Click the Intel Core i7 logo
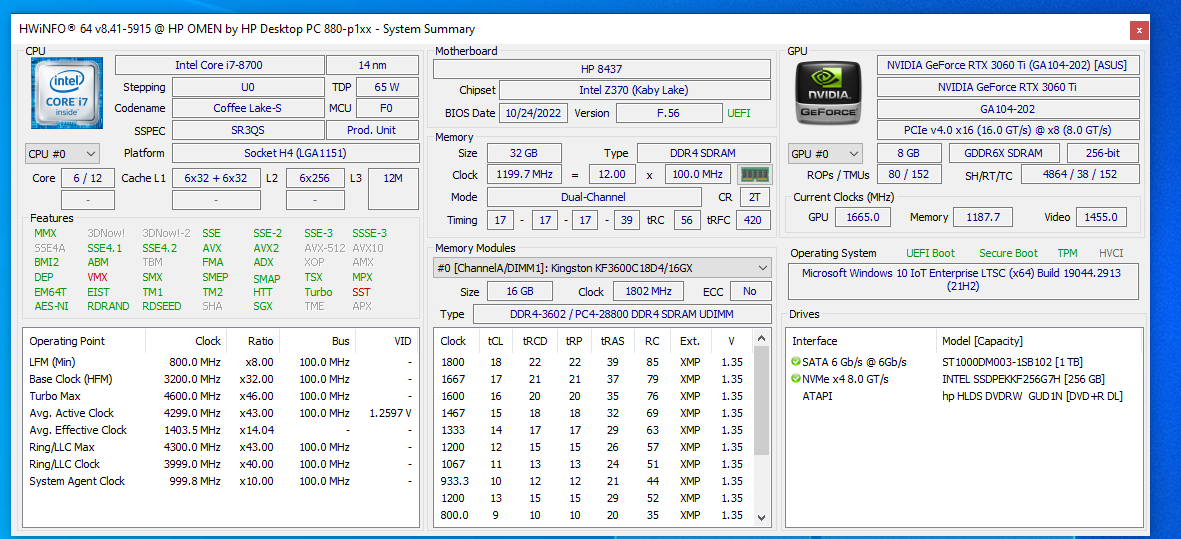The image size is (1181, 539). tap(66, 92)
